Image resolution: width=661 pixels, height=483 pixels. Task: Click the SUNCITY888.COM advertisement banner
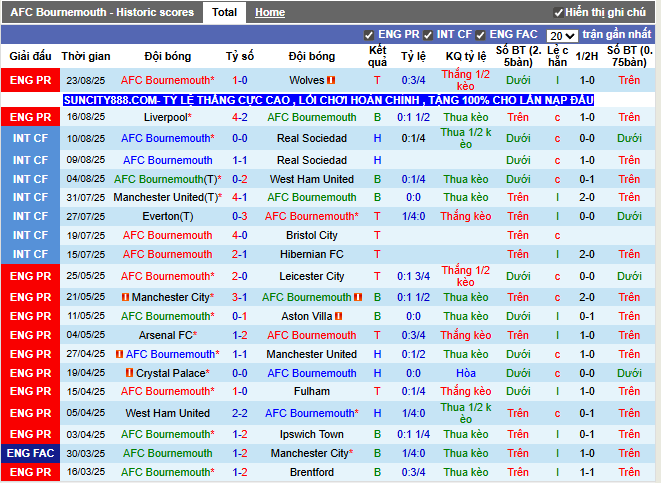pos(328,100)
